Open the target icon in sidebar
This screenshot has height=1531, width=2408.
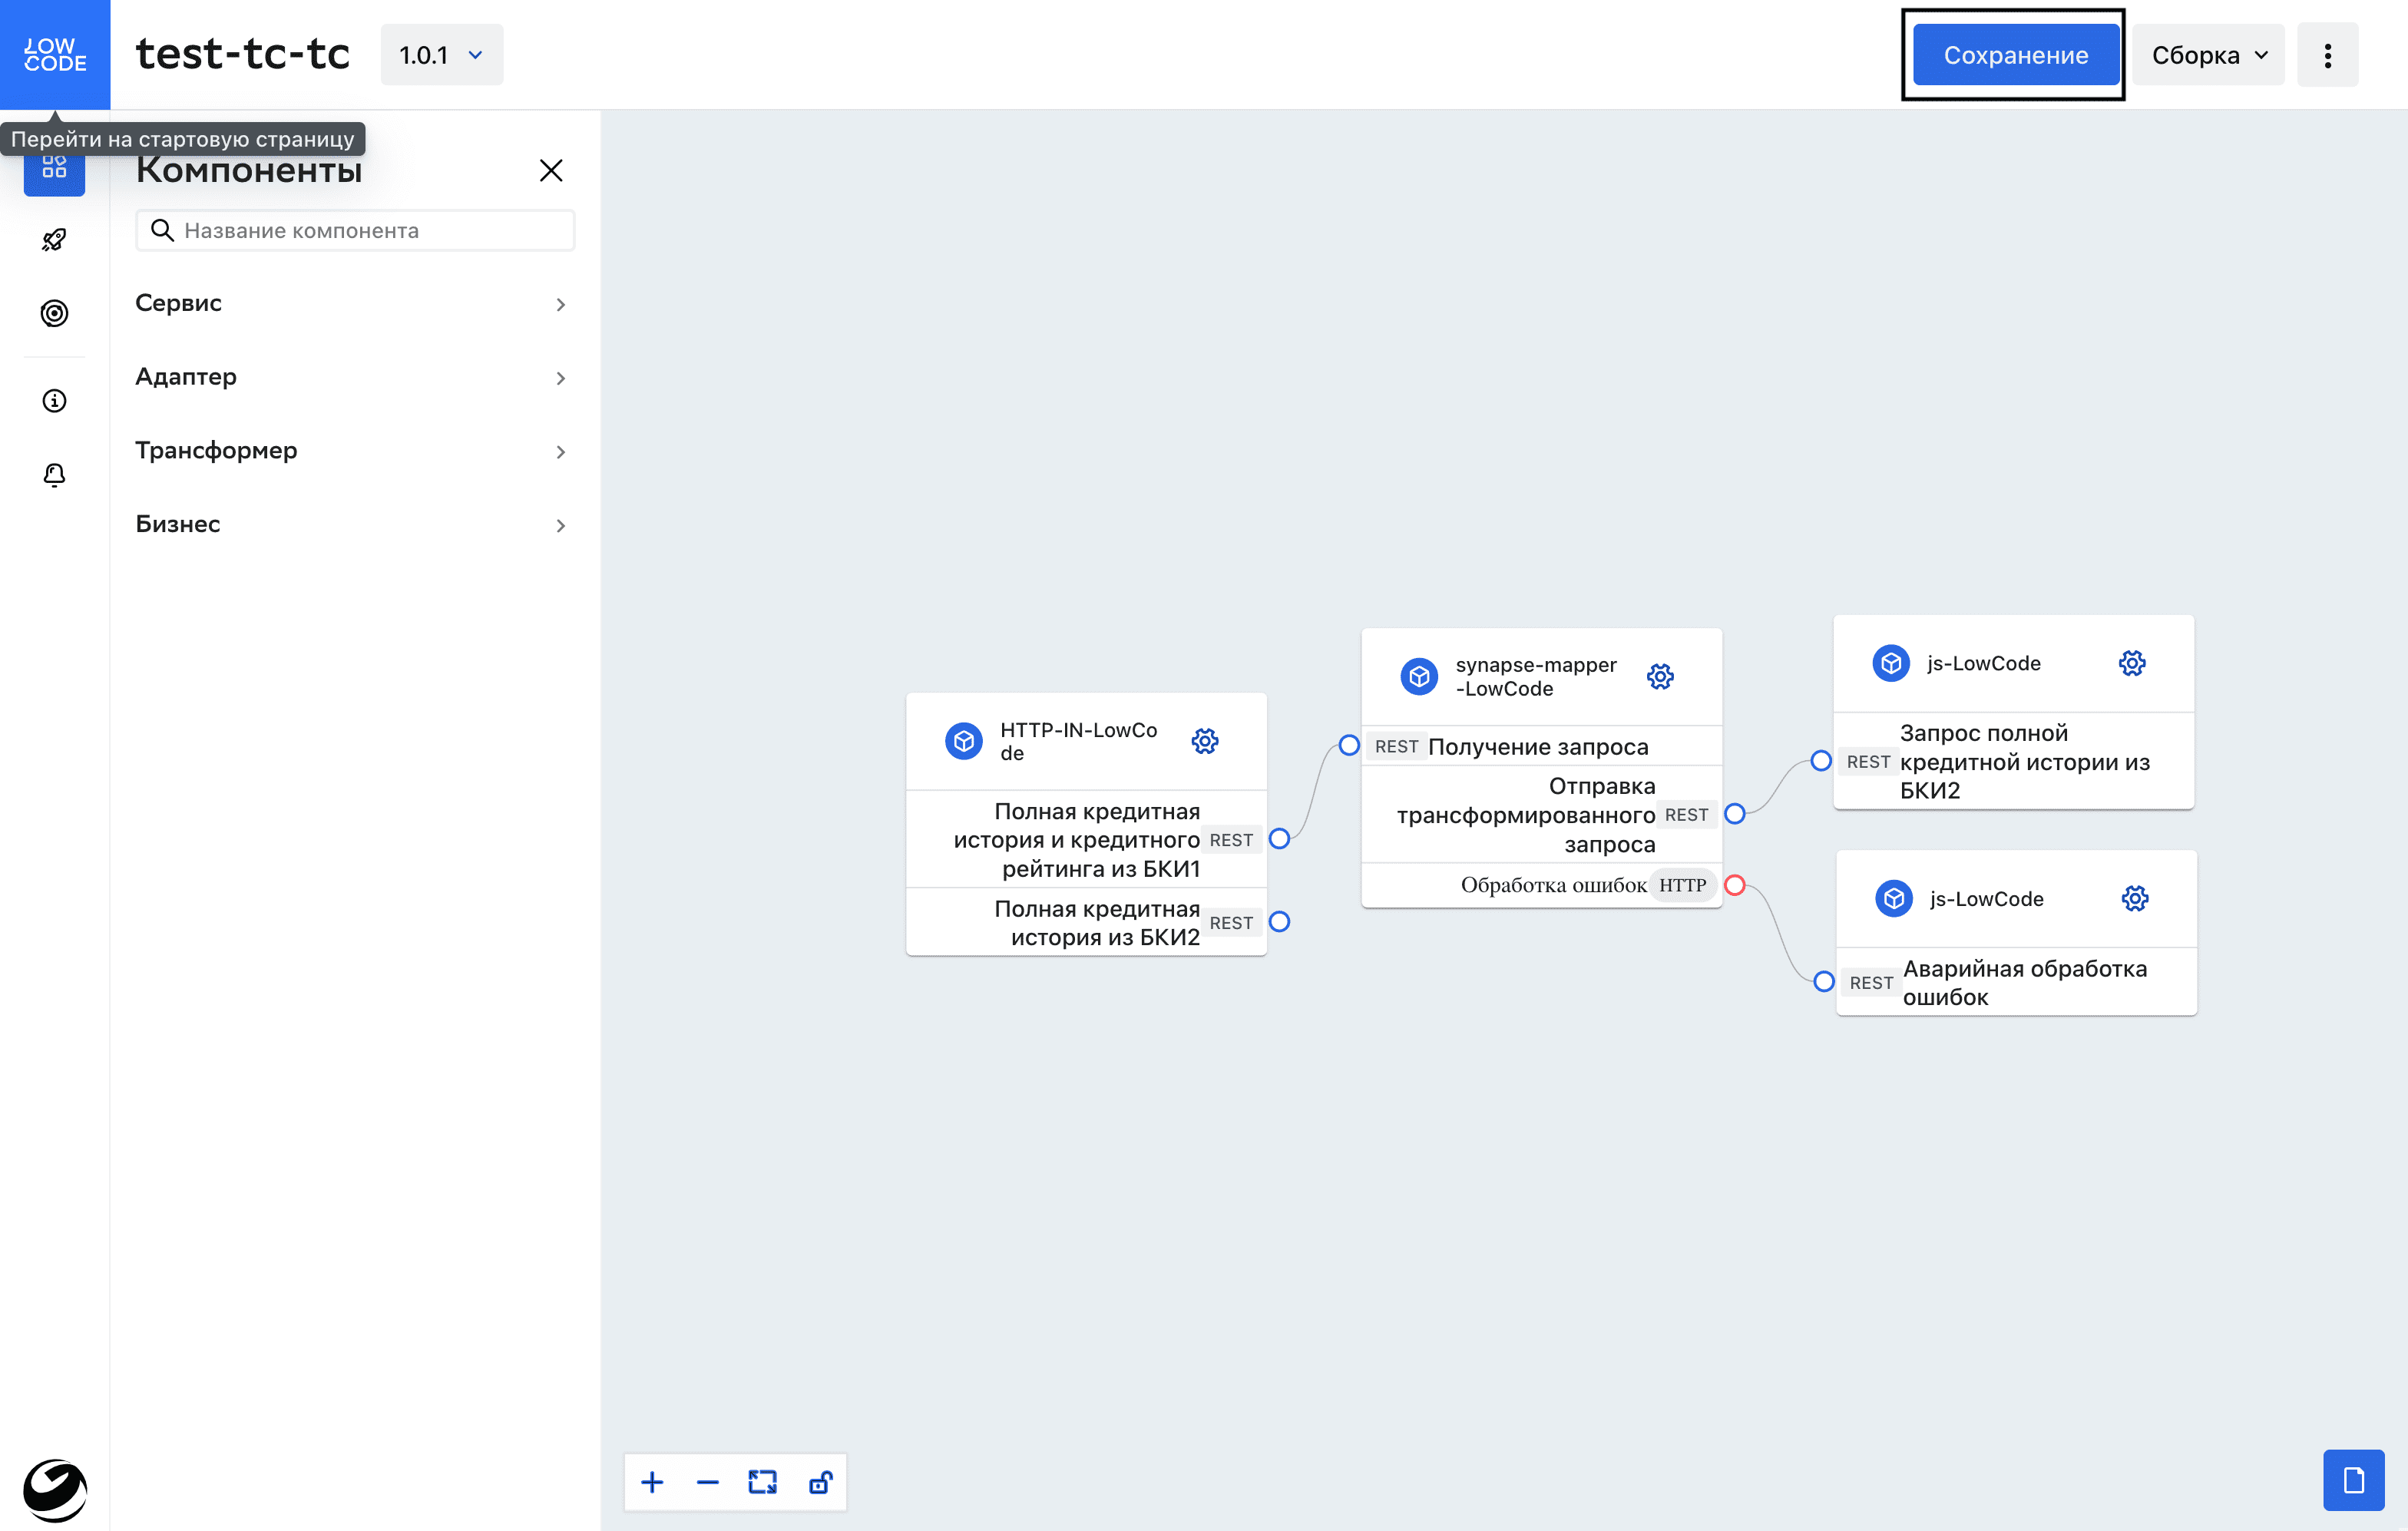click(x=54, y=314)
